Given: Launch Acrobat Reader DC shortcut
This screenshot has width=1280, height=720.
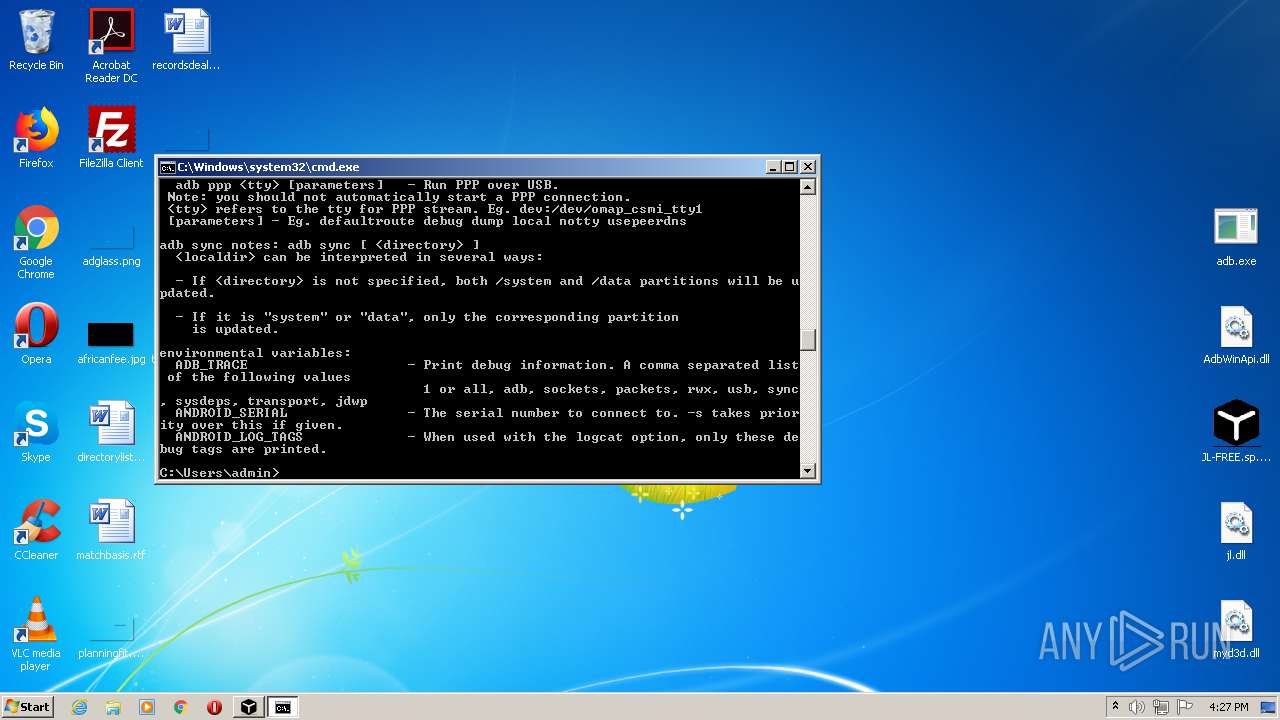Looking at the screenshot, I should [x=111, y=46].
